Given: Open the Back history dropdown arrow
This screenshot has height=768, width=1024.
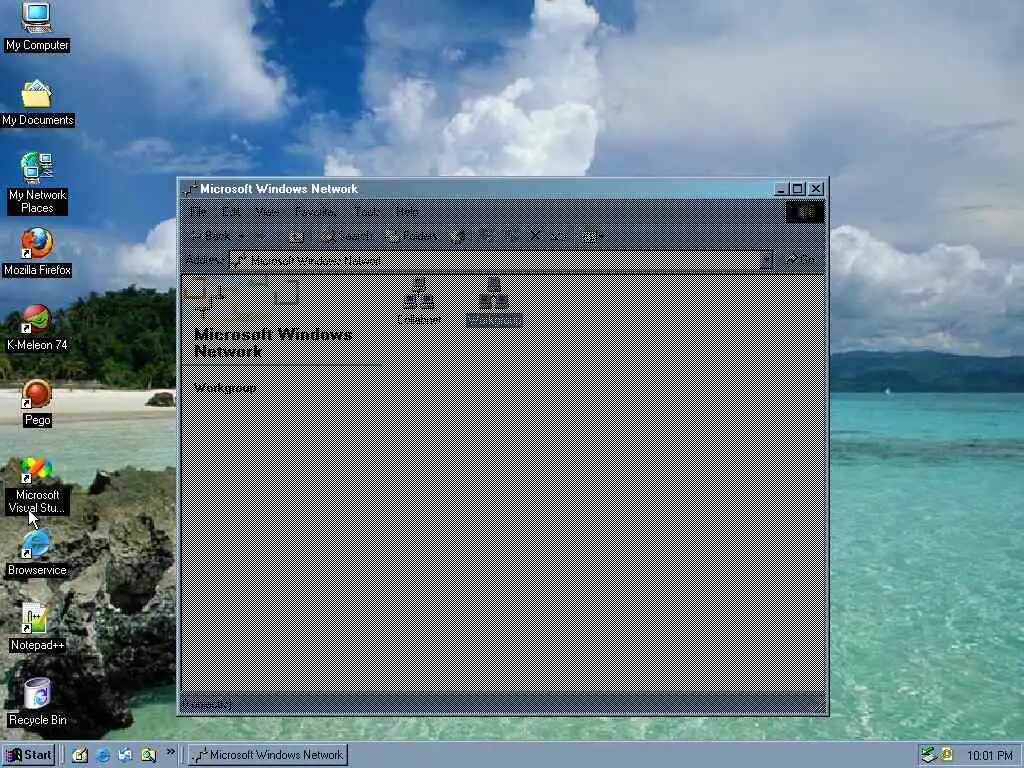Looking at the screenshot, I should (x=241, y=236).
